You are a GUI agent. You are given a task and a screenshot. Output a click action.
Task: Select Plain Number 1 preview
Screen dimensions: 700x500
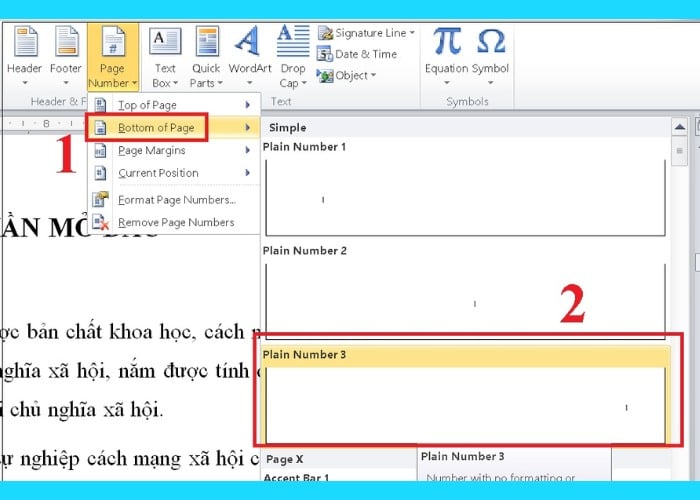[465, 197]
